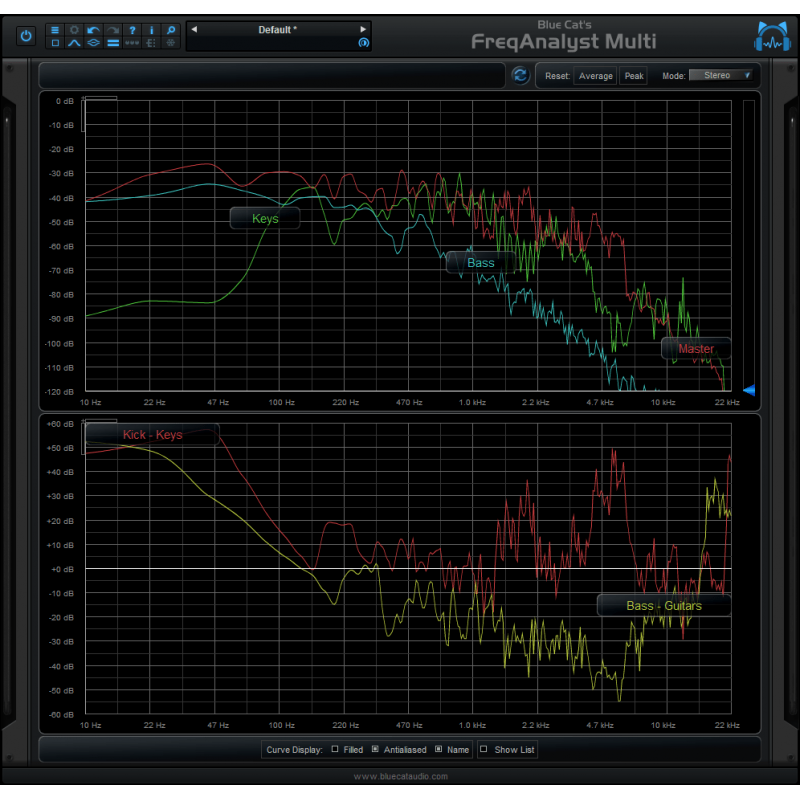Open the main menu (hamburger icon)
The height and width of the screenshot is (800, 800).
point(55,29)
